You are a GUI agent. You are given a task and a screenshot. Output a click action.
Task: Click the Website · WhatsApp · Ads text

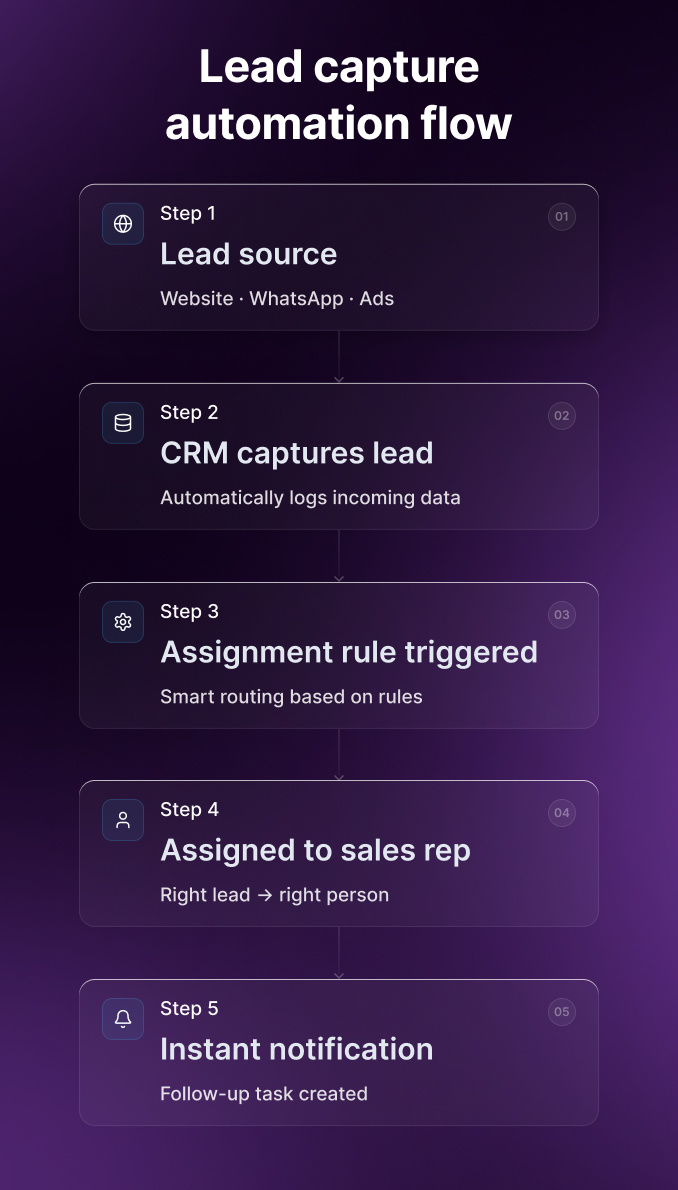tap(277, 299)
